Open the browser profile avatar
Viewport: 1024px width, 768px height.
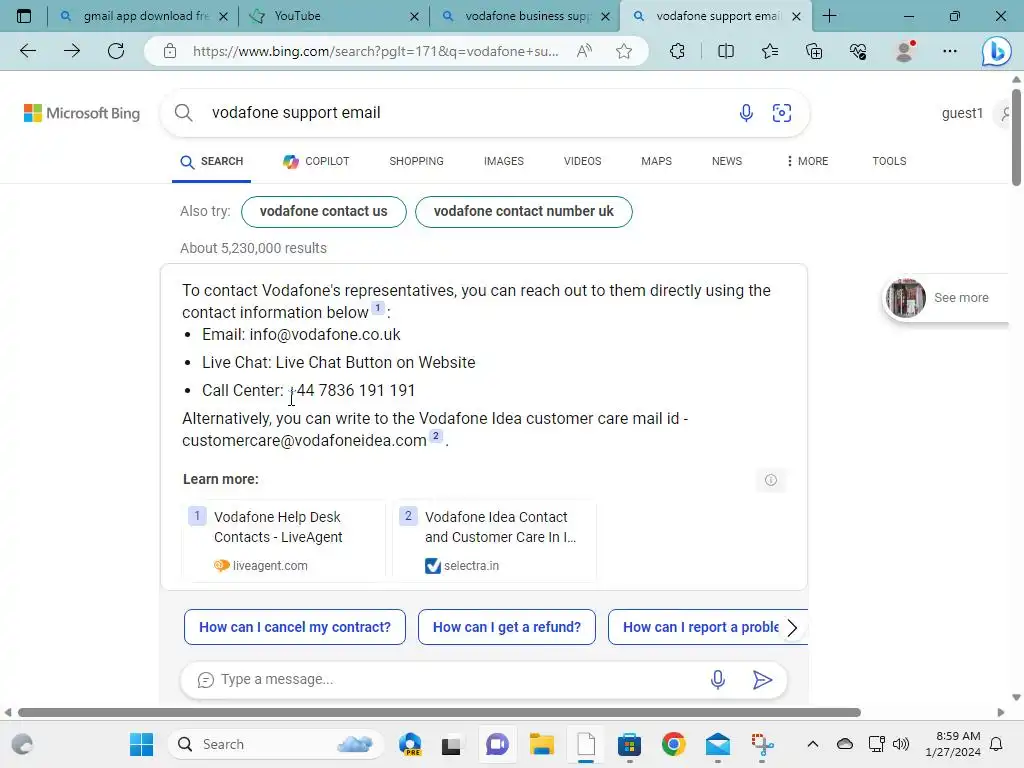tap(904, 51)
